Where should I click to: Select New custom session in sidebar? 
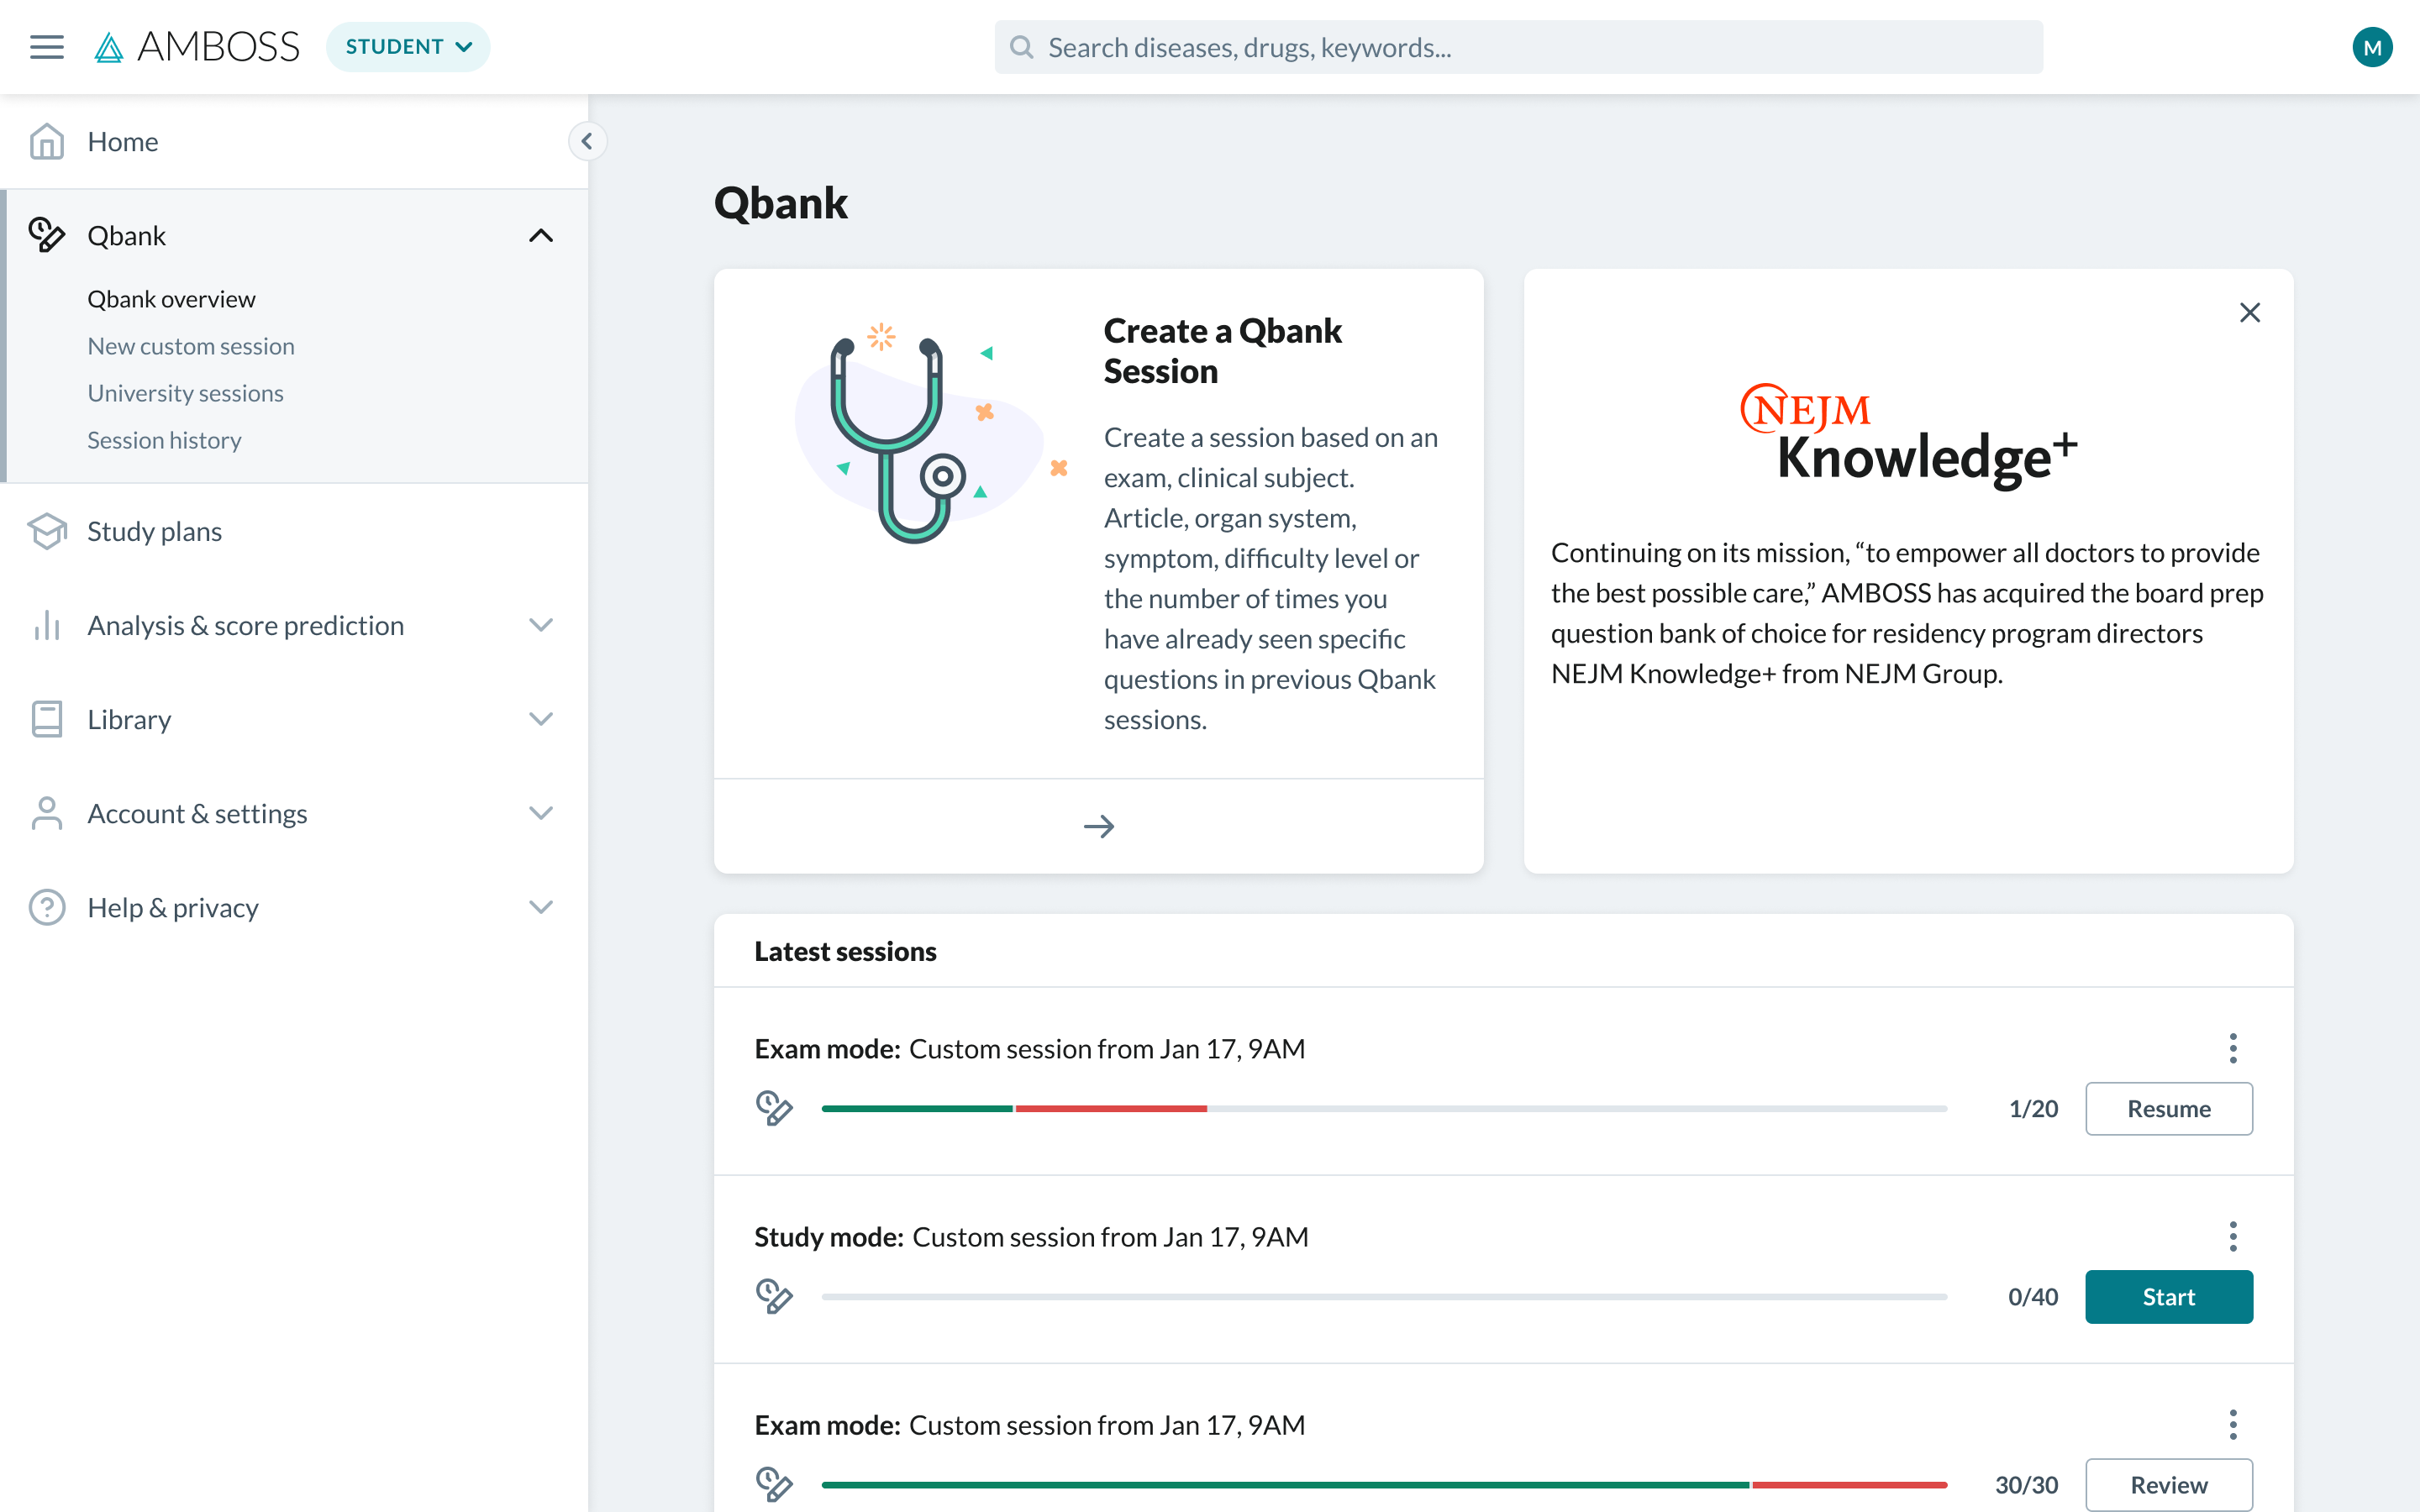pos(190,346)
